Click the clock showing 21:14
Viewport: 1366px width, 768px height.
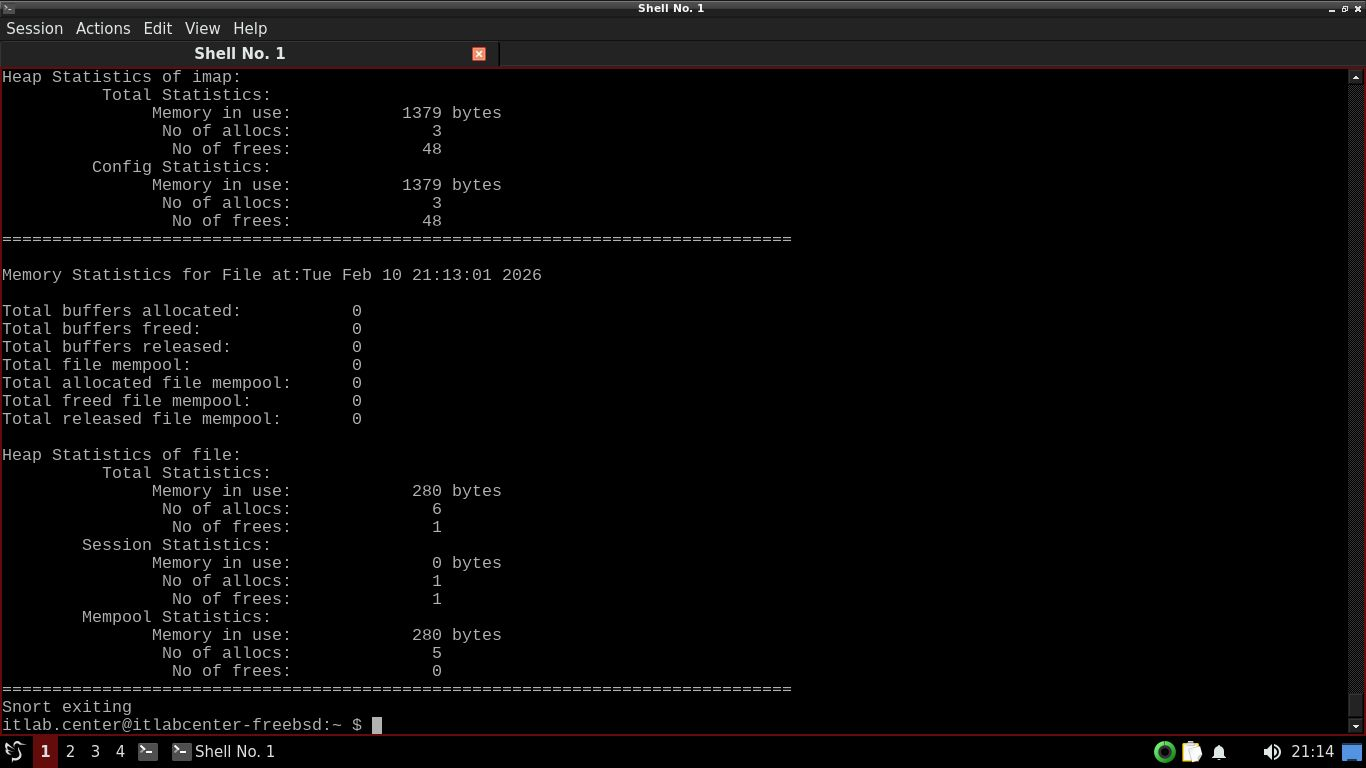1312,752
